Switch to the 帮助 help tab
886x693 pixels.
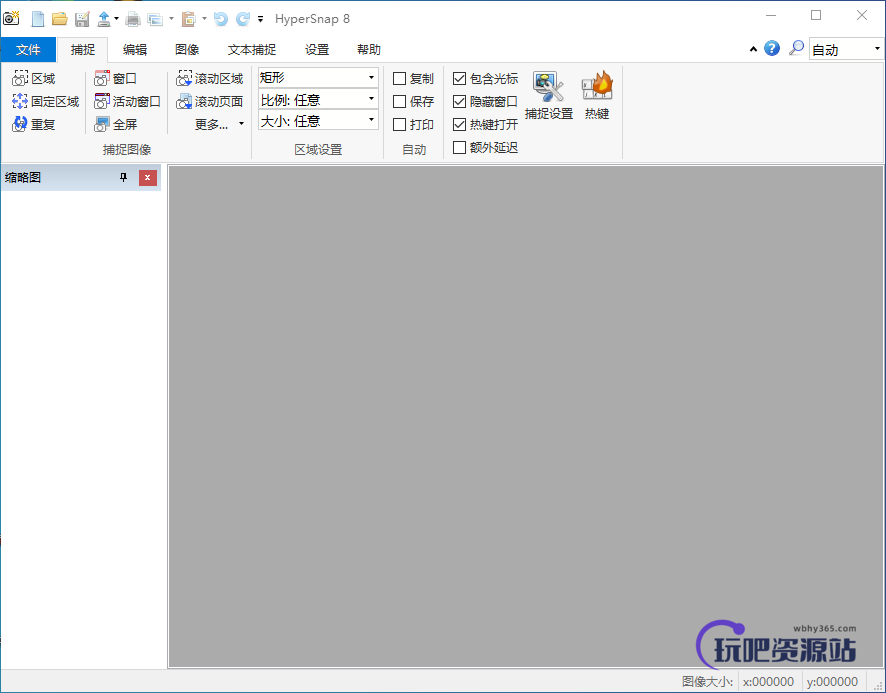[369, 50]
